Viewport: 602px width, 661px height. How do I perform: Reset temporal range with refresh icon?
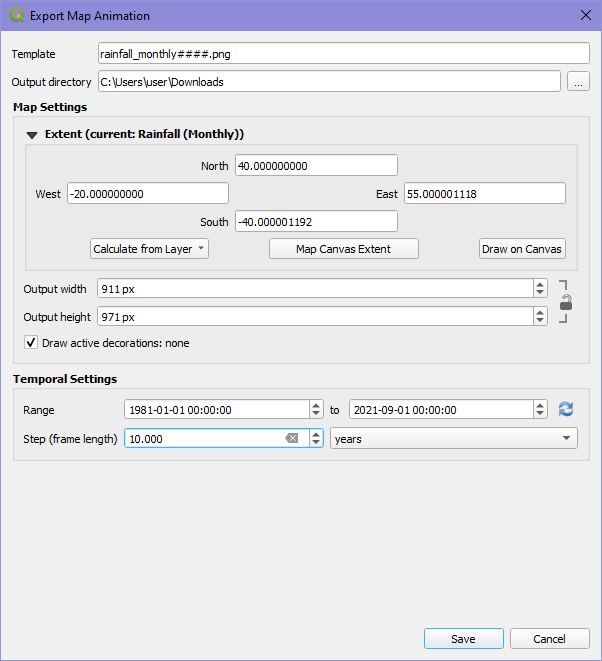(566, 409)
